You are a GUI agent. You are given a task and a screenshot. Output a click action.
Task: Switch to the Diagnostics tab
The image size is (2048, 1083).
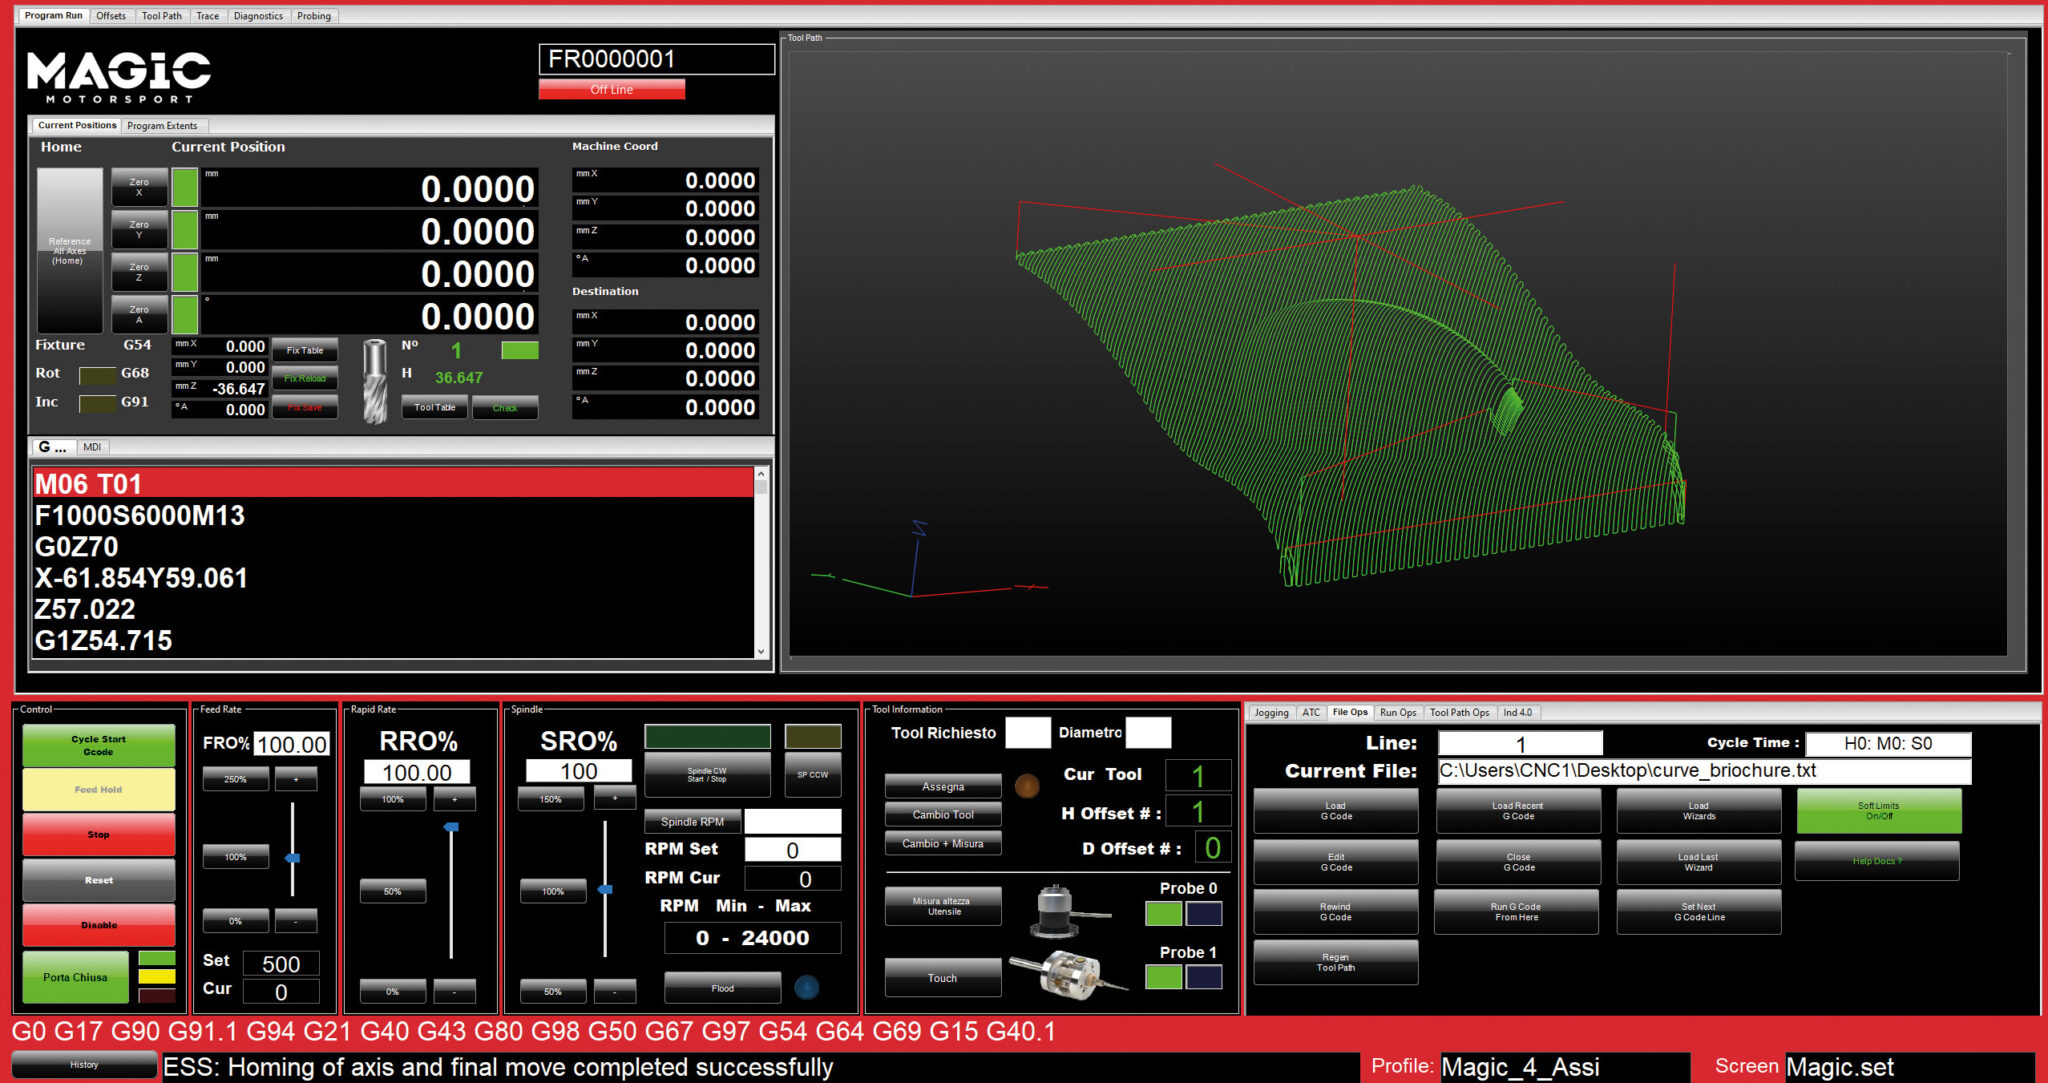pos(258,16)
